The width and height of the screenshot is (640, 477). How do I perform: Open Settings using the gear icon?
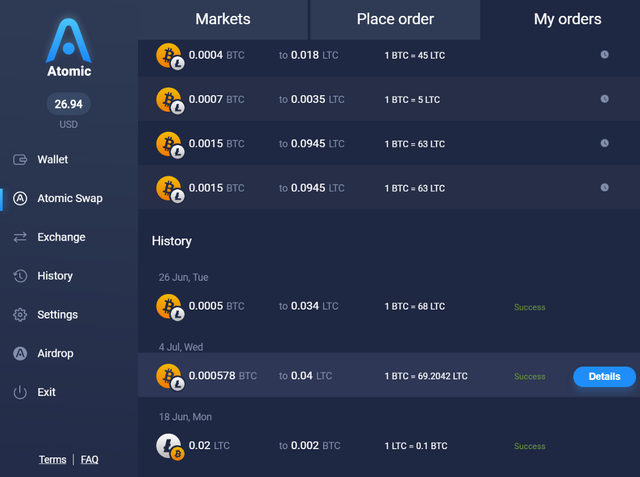click(x=20, y=315)
